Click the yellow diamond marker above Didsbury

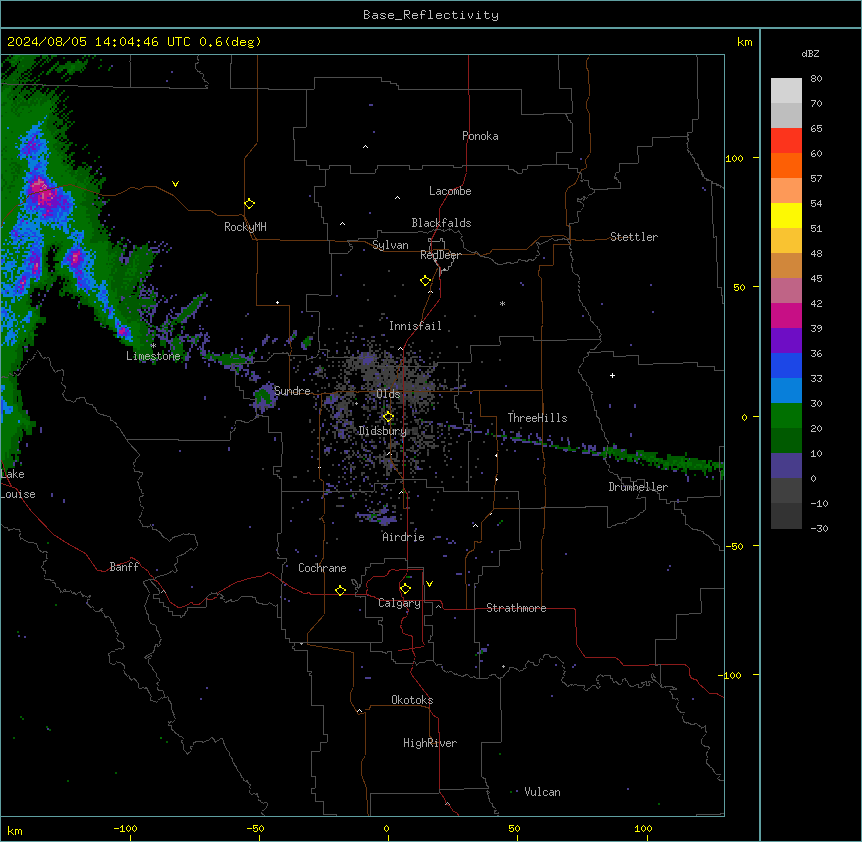point(388,417)
